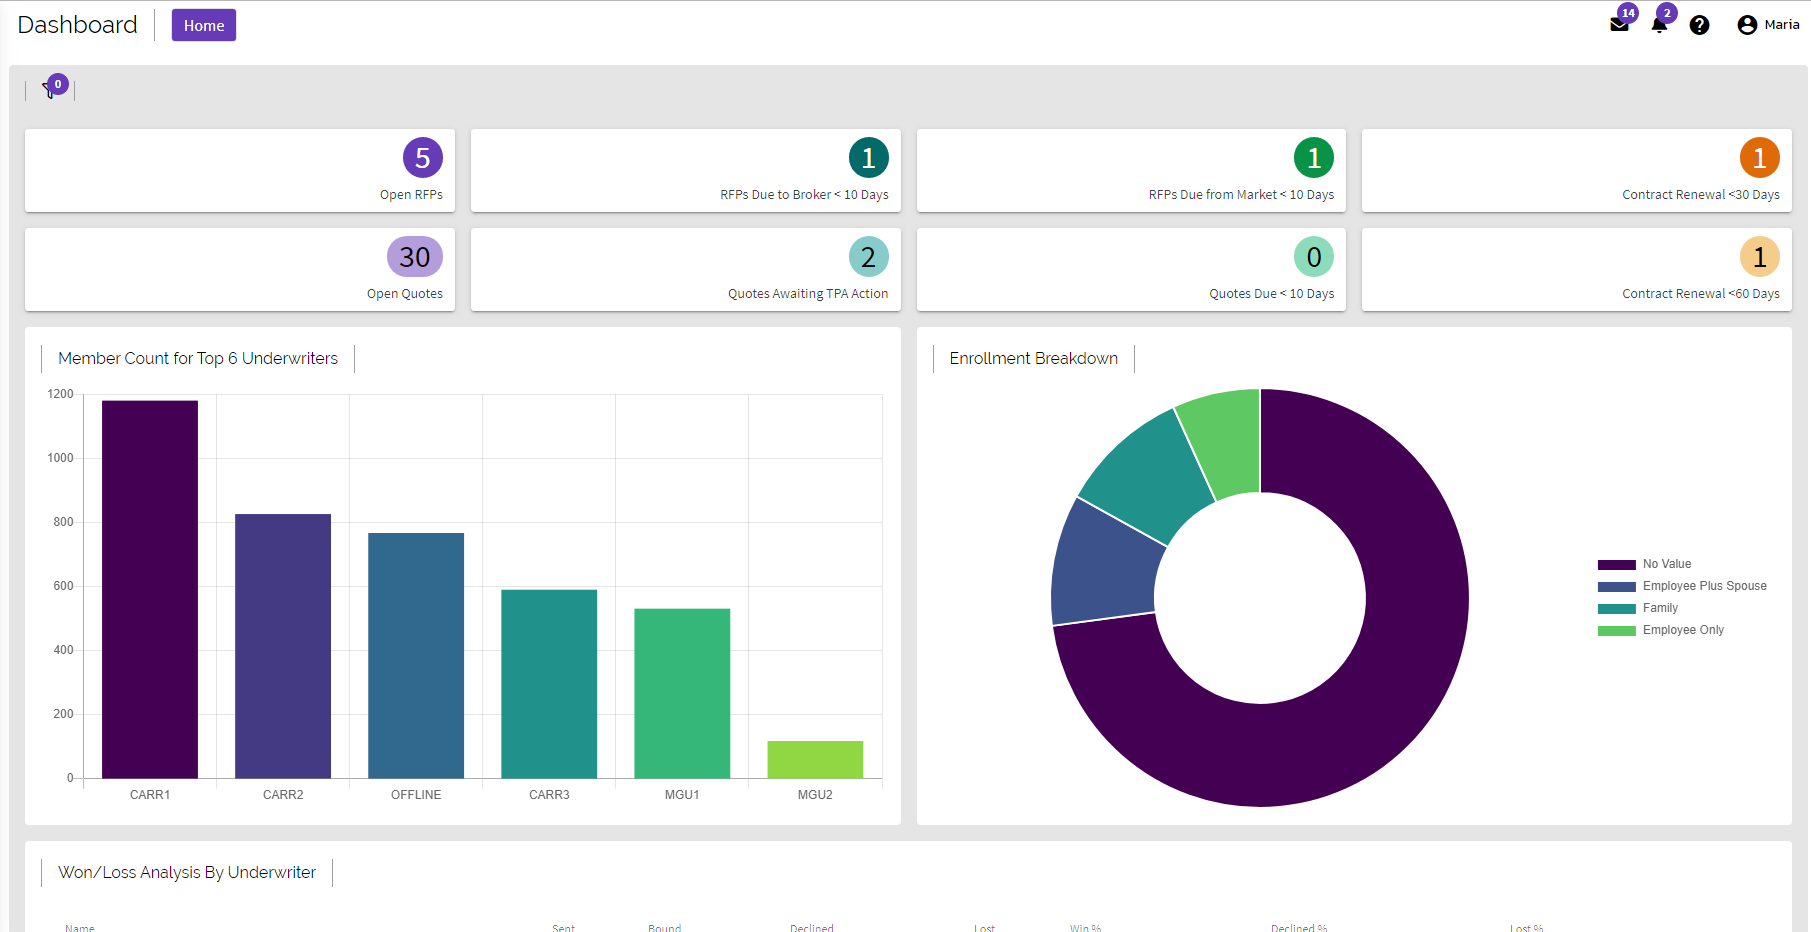Click the purple 5 badge on Open RFPs
The height and width of the screenshot is (932, 1811).
(424, 158)
